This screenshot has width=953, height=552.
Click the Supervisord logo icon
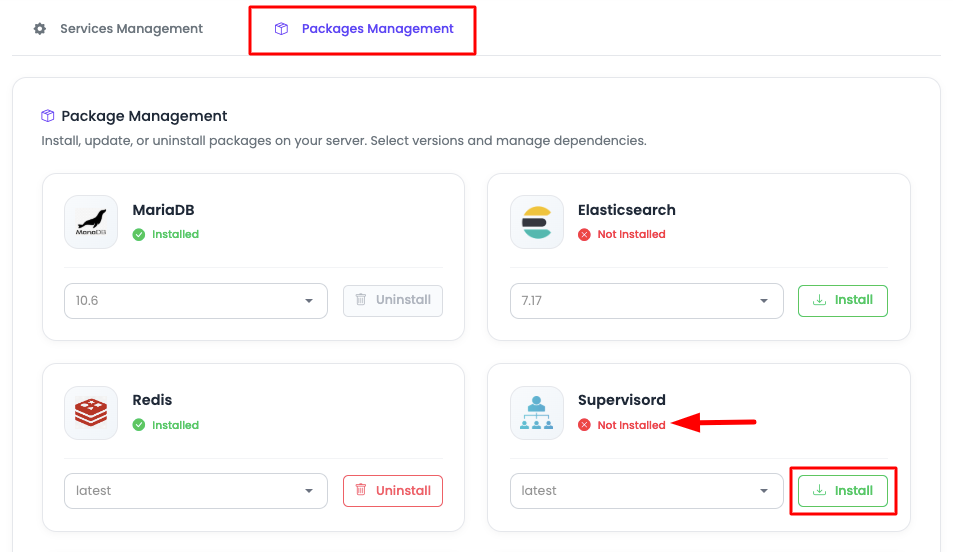point(537,412)
